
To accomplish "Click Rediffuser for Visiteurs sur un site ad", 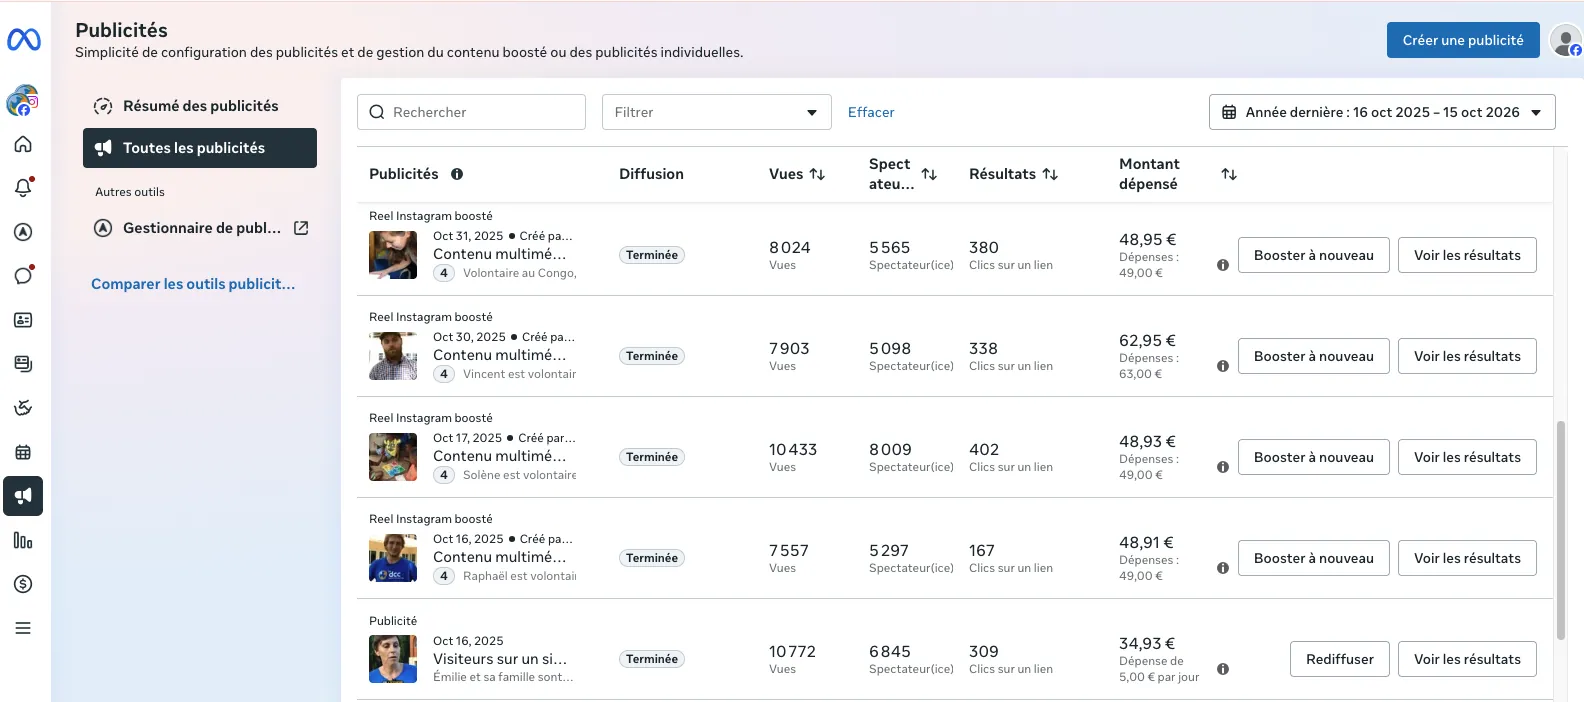I will (x=1340, y=659).
